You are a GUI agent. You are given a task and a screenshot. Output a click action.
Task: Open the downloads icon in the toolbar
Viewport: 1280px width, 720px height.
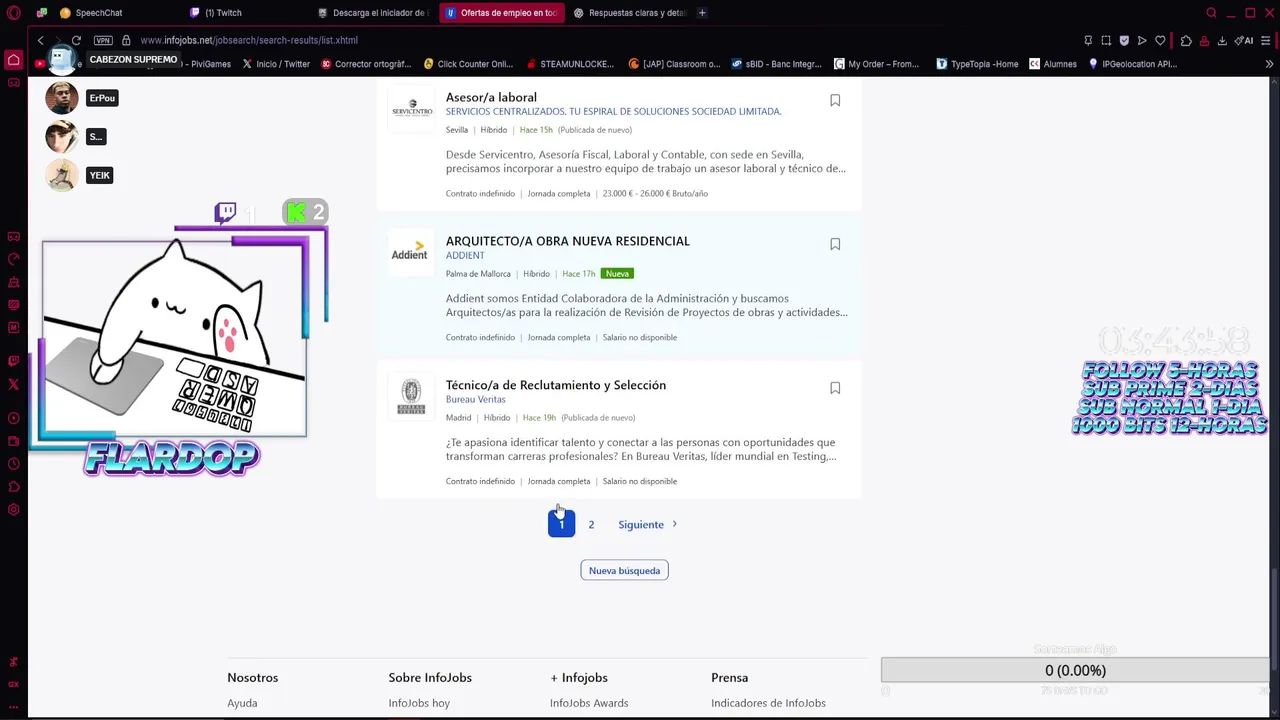pyautogui.click(x=1222, y=40)
